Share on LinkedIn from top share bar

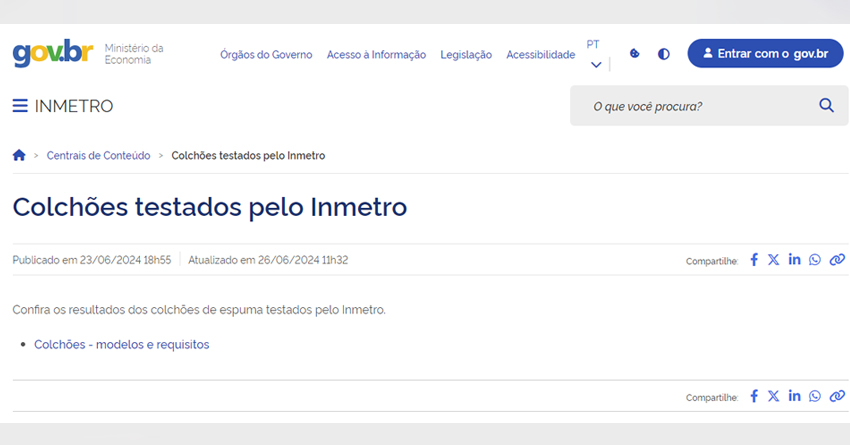[794, 260]
